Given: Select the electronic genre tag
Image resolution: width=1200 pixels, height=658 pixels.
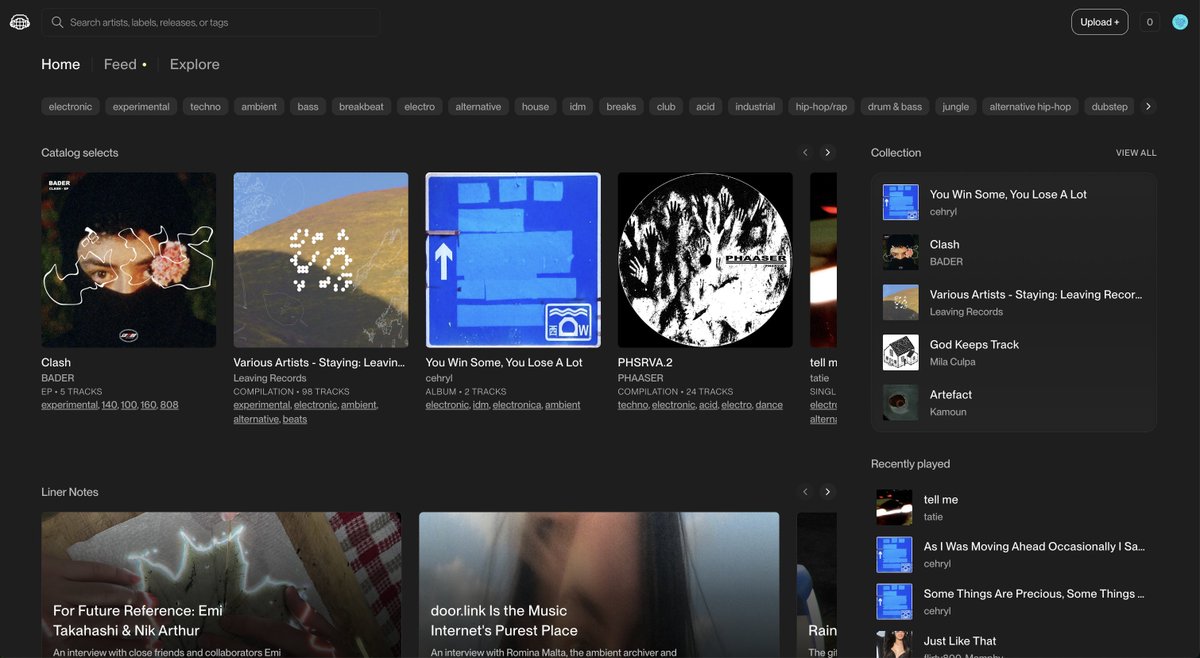Looking at the screenshot, I should point(70,106).
